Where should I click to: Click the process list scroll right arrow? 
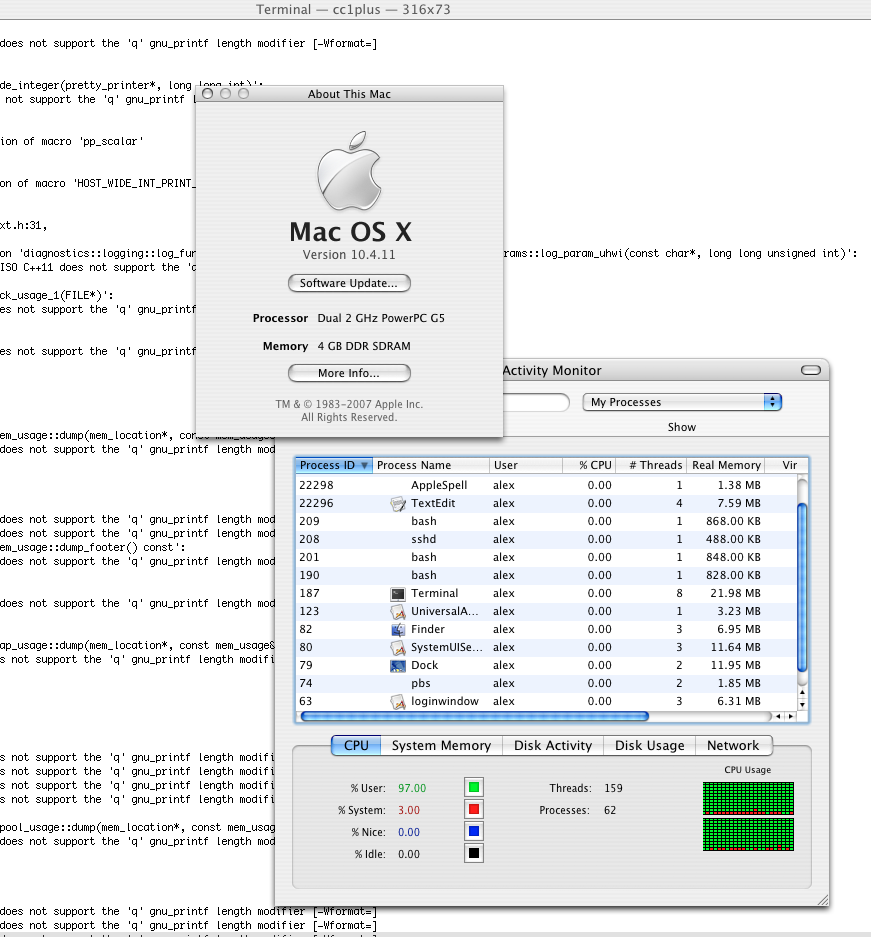coord(790,716)
